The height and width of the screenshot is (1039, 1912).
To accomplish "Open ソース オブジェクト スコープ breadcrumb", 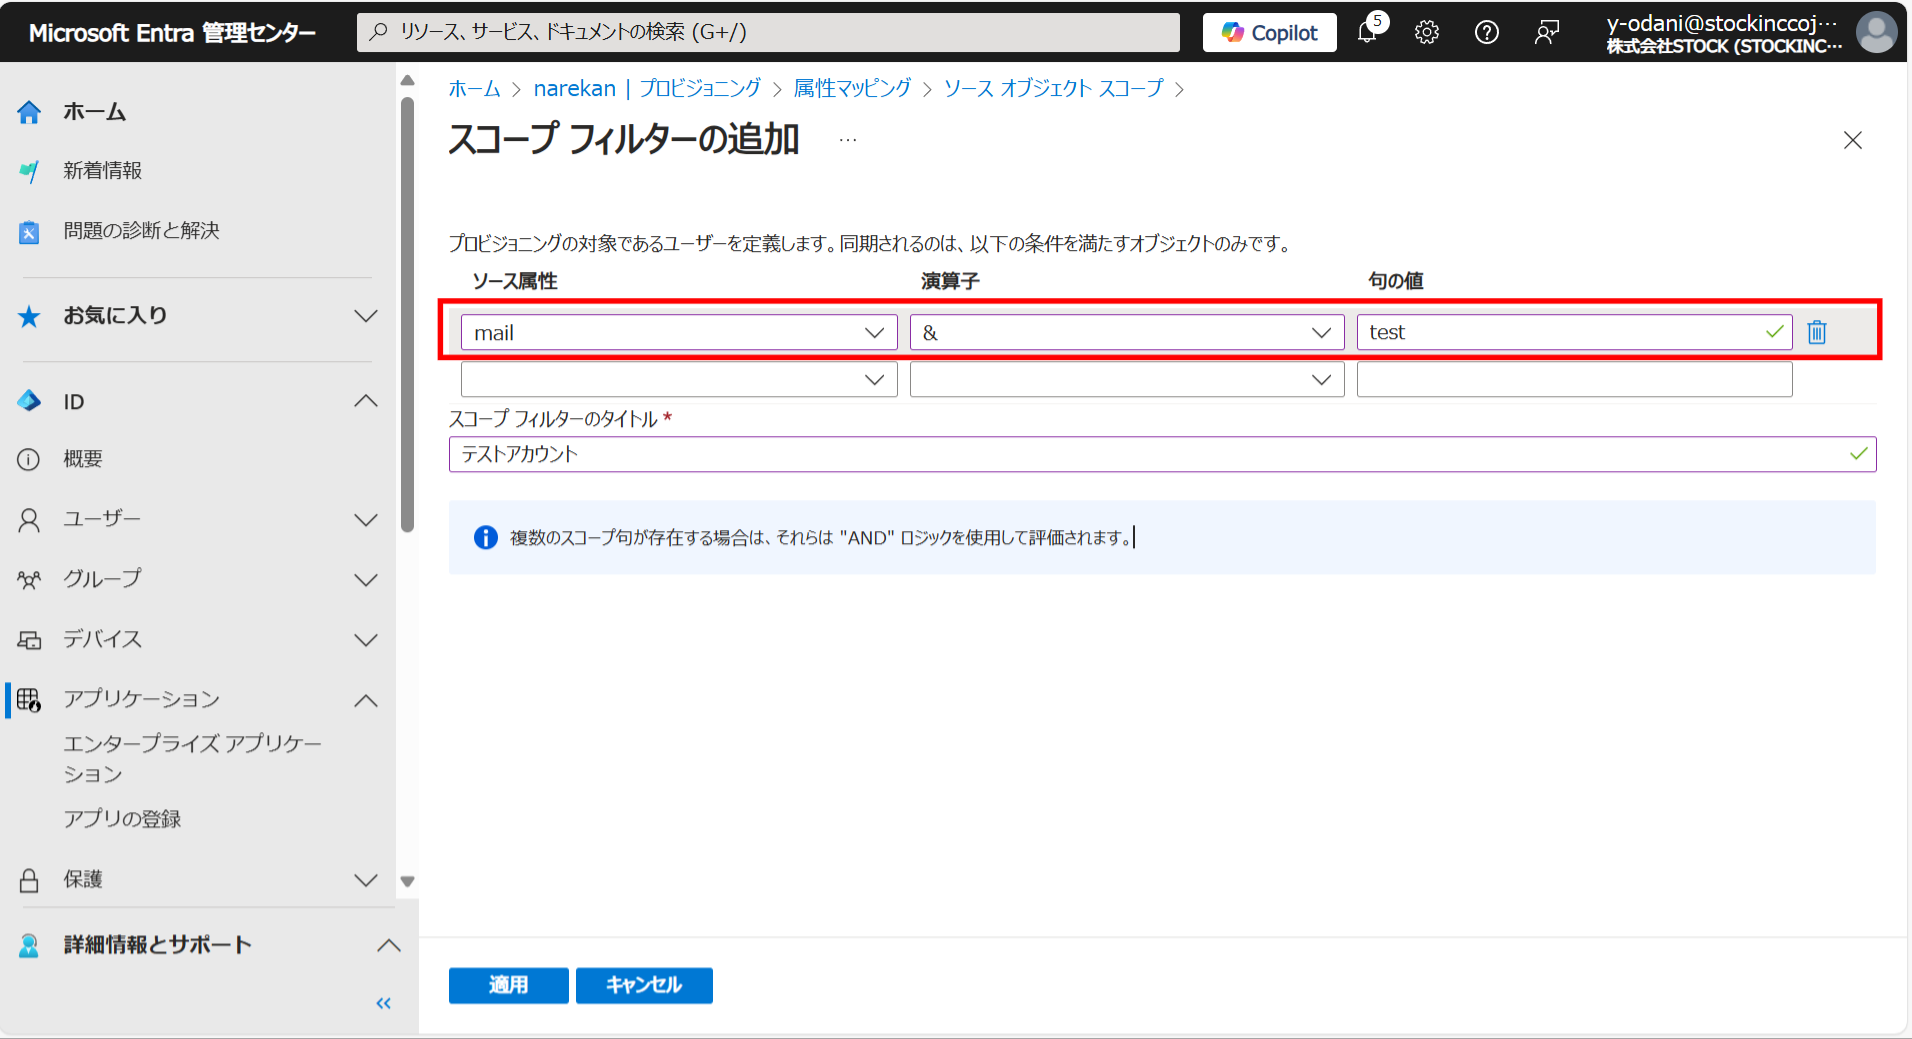I will (1054, 88).
